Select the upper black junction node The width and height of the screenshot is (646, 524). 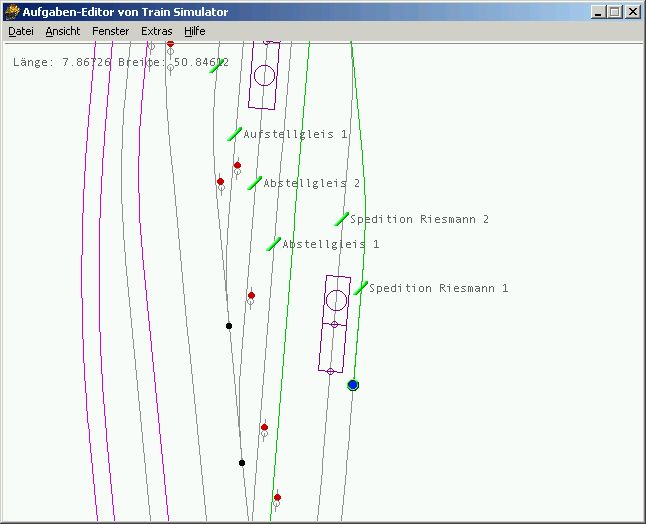(229, 326)
